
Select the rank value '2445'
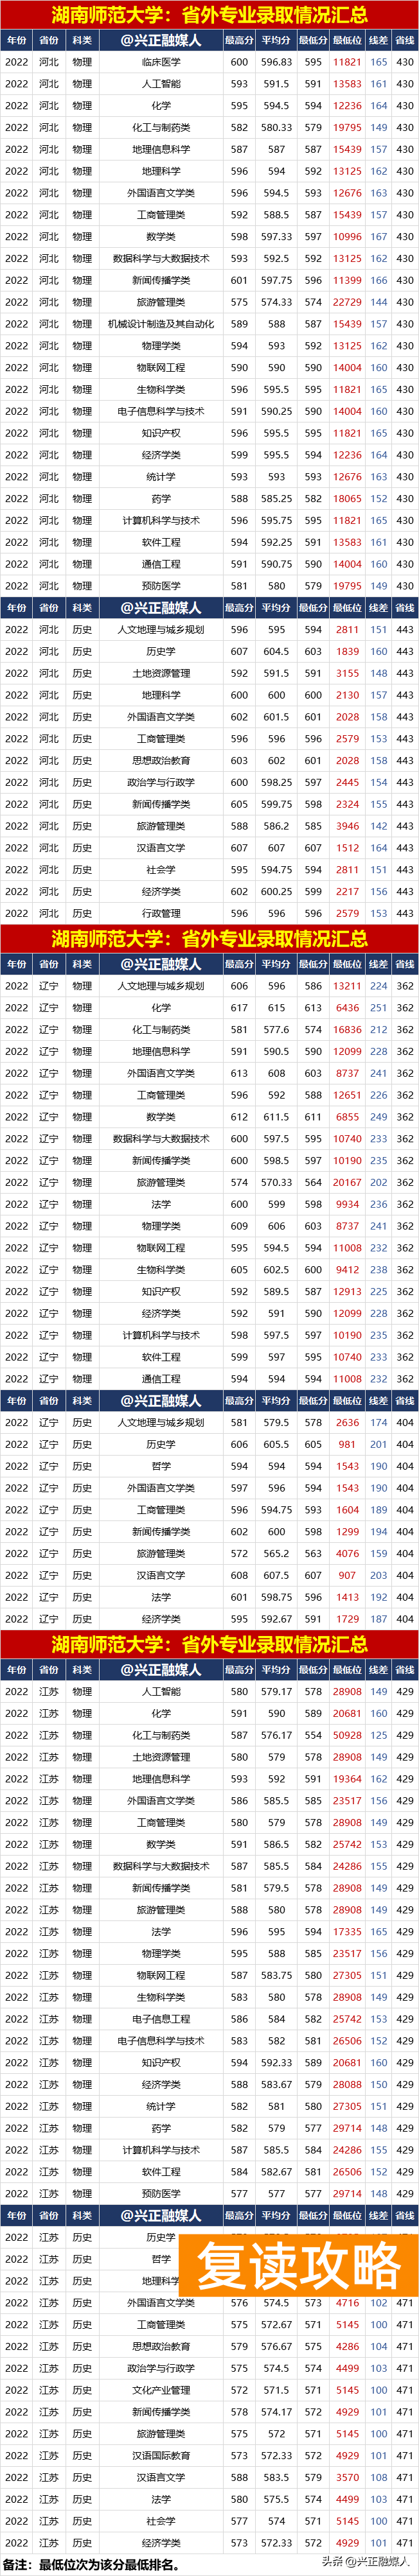click(347, 782)
